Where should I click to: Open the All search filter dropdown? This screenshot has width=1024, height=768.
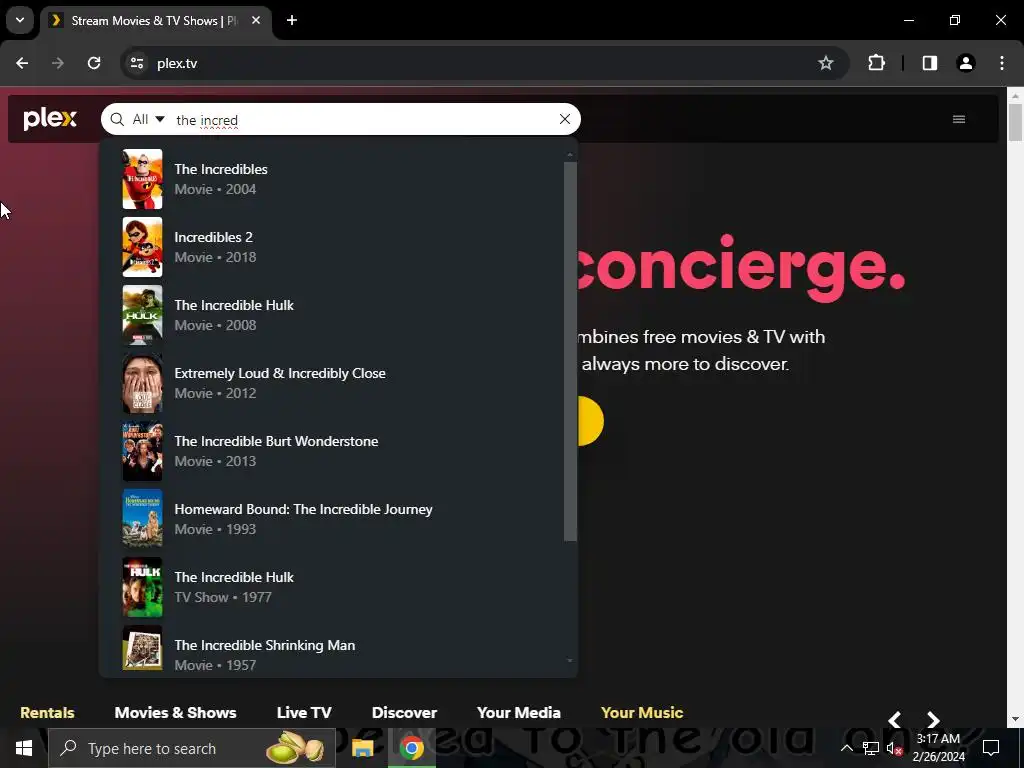click(x=148, y=120)
